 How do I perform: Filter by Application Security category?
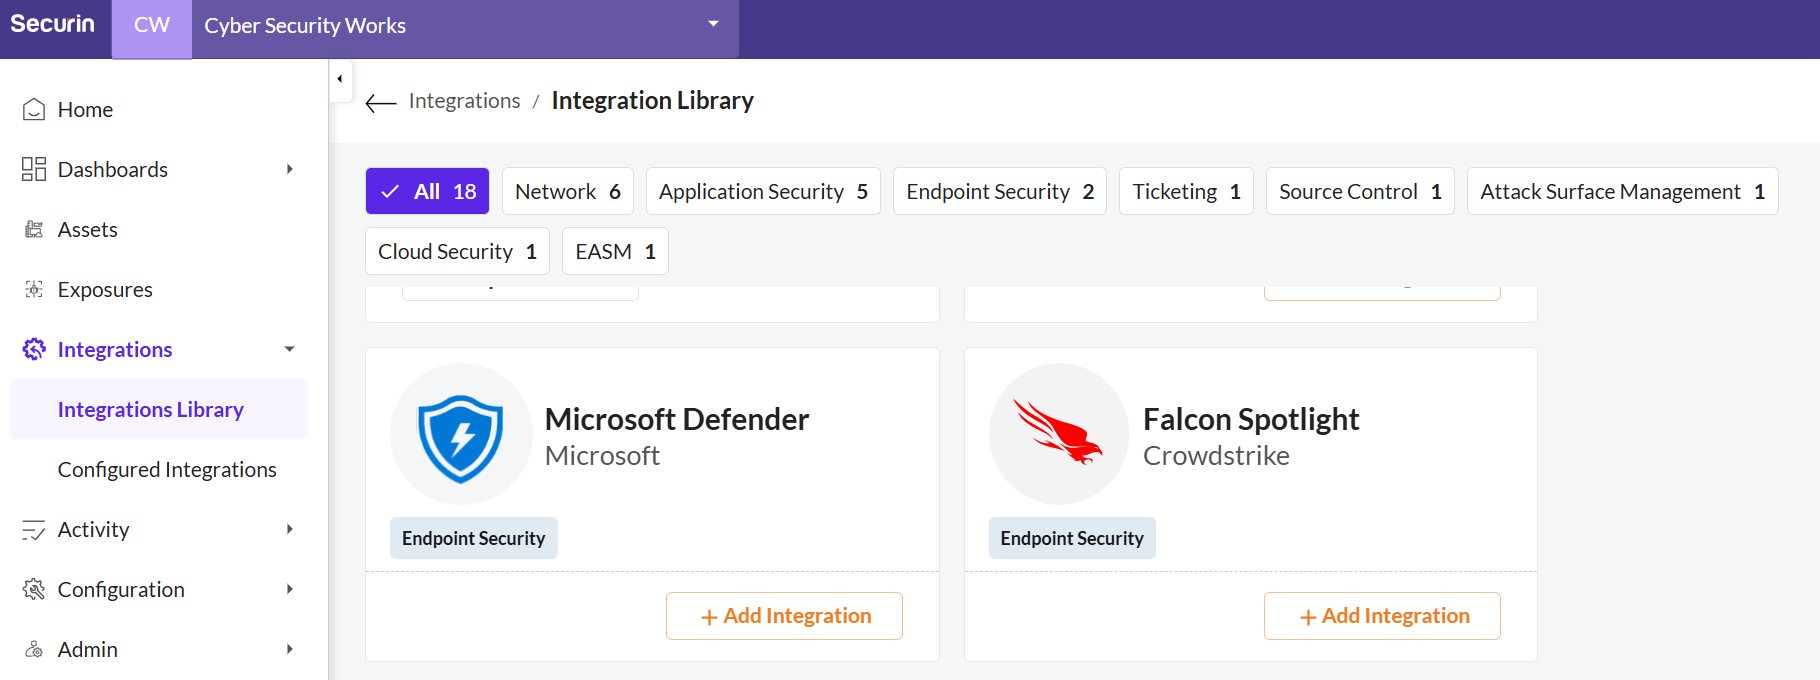tap(763, 191)
